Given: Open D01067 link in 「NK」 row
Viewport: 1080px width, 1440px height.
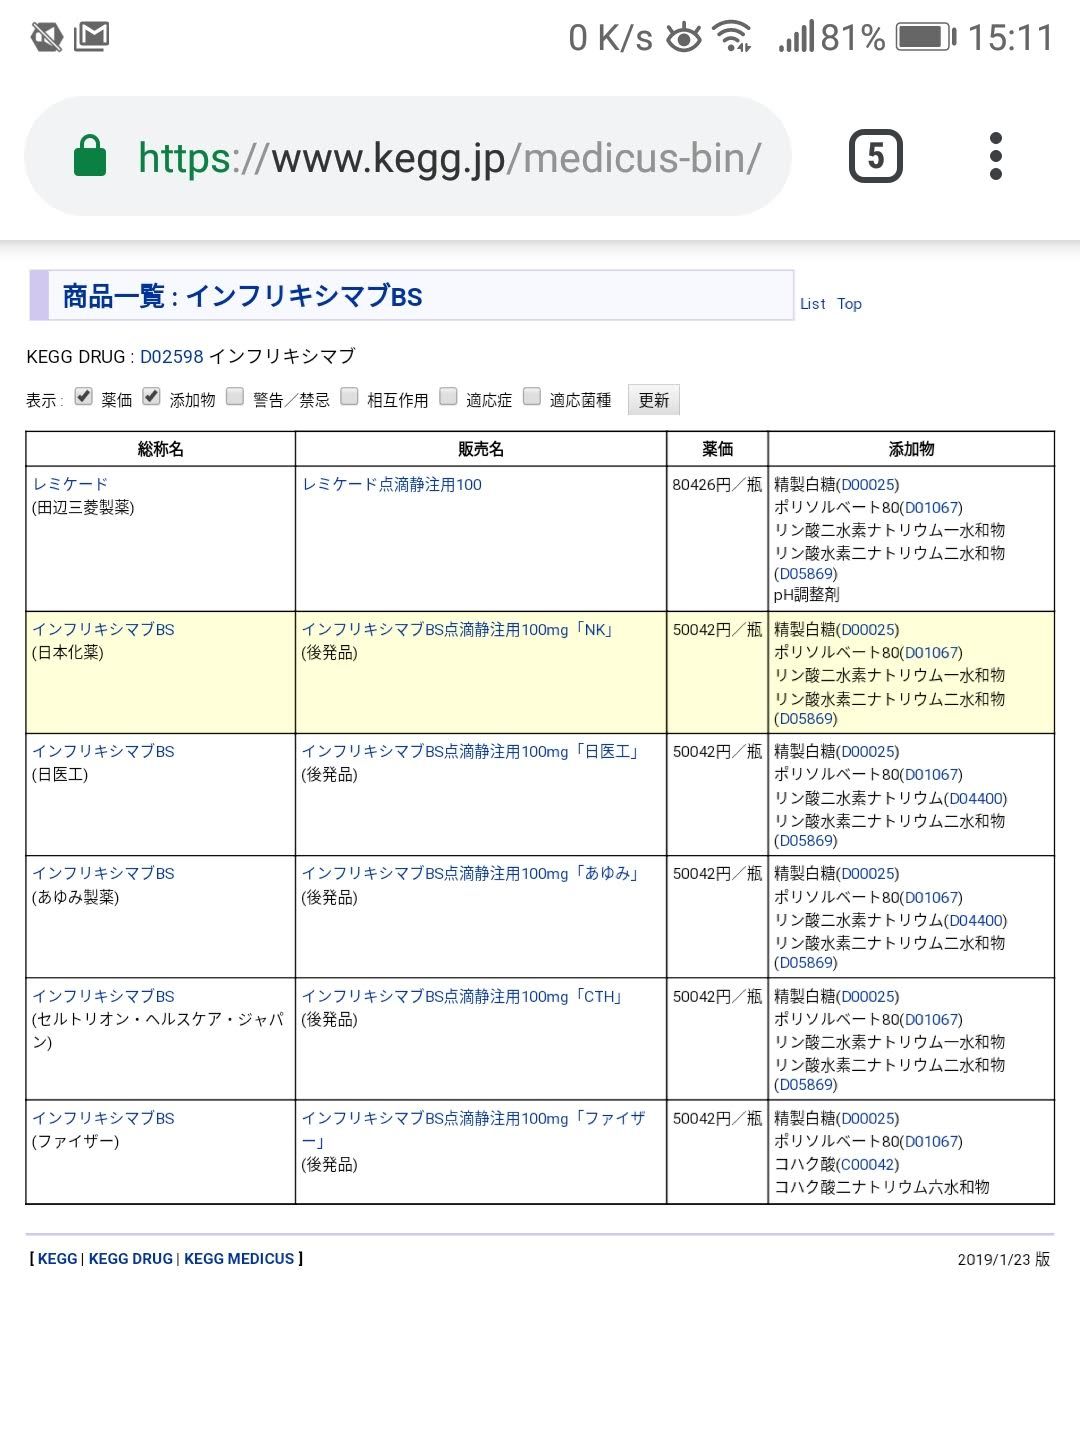Looking at the screenshot, I should [x=932, y=653].
